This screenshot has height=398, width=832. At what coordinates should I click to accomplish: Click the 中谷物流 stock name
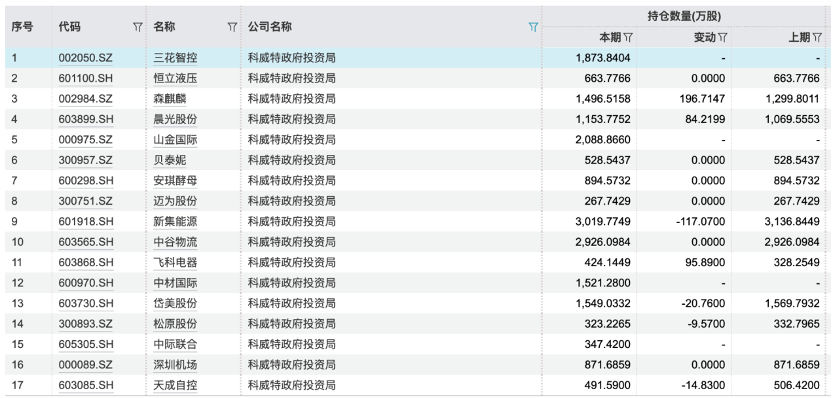(x=175, y=242)
